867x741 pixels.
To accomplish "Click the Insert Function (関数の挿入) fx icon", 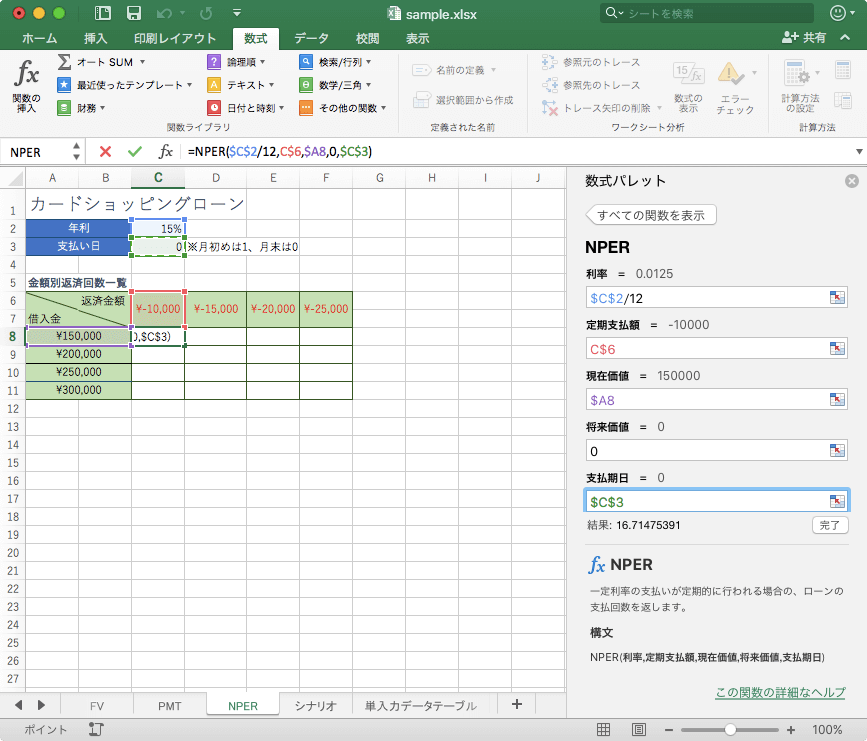I will [x=27, y=73].
